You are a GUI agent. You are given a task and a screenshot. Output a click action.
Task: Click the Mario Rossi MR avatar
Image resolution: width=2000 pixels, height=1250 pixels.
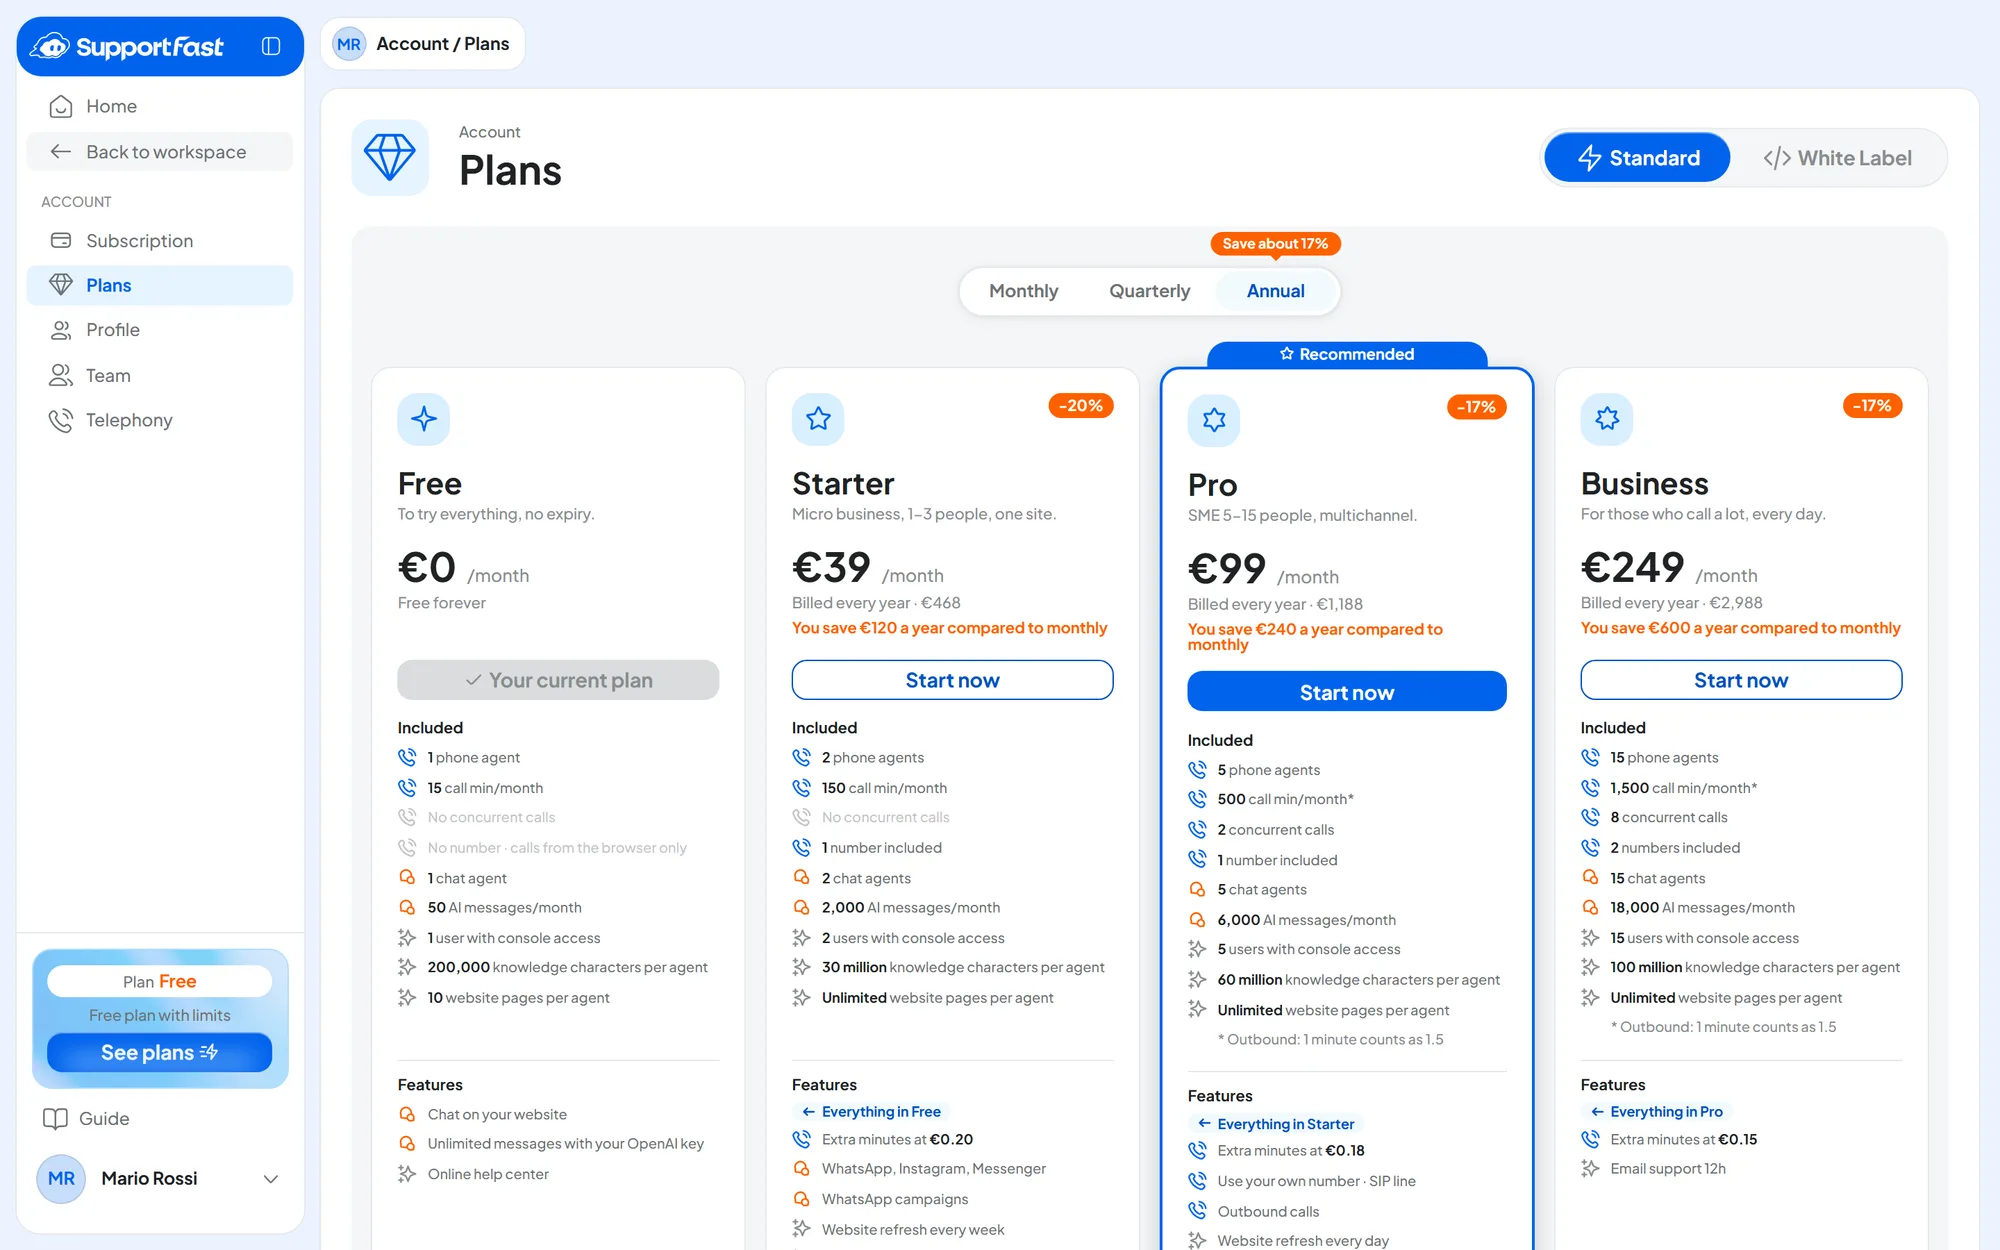click(61, 1179)
